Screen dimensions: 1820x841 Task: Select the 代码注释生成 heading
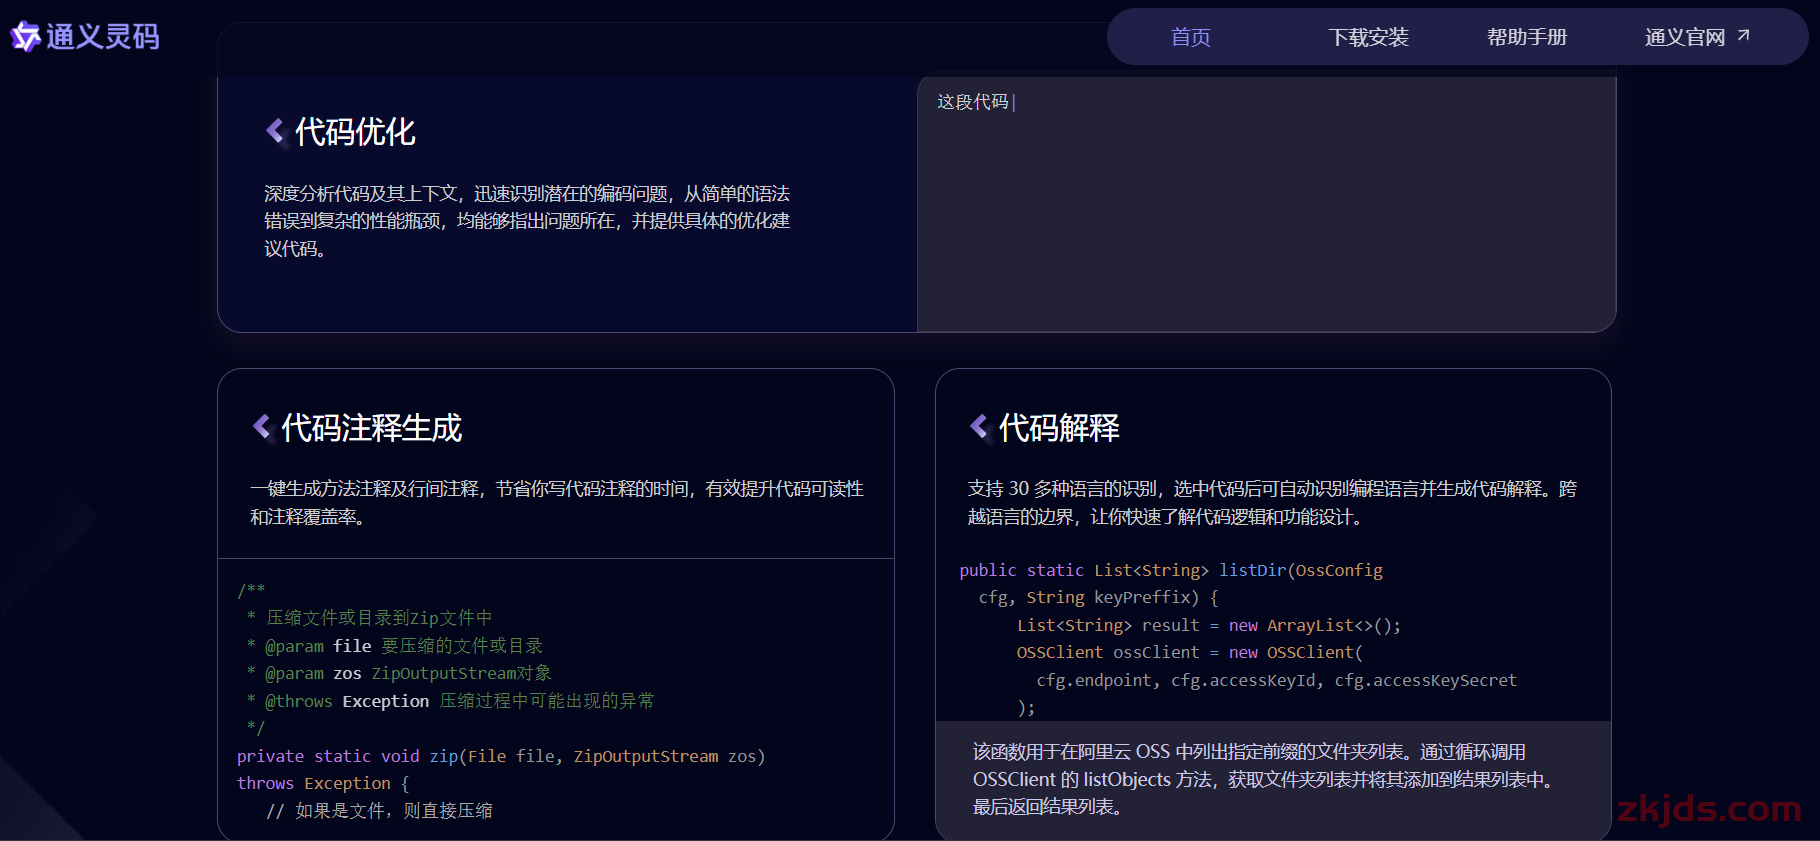[372, 428]
